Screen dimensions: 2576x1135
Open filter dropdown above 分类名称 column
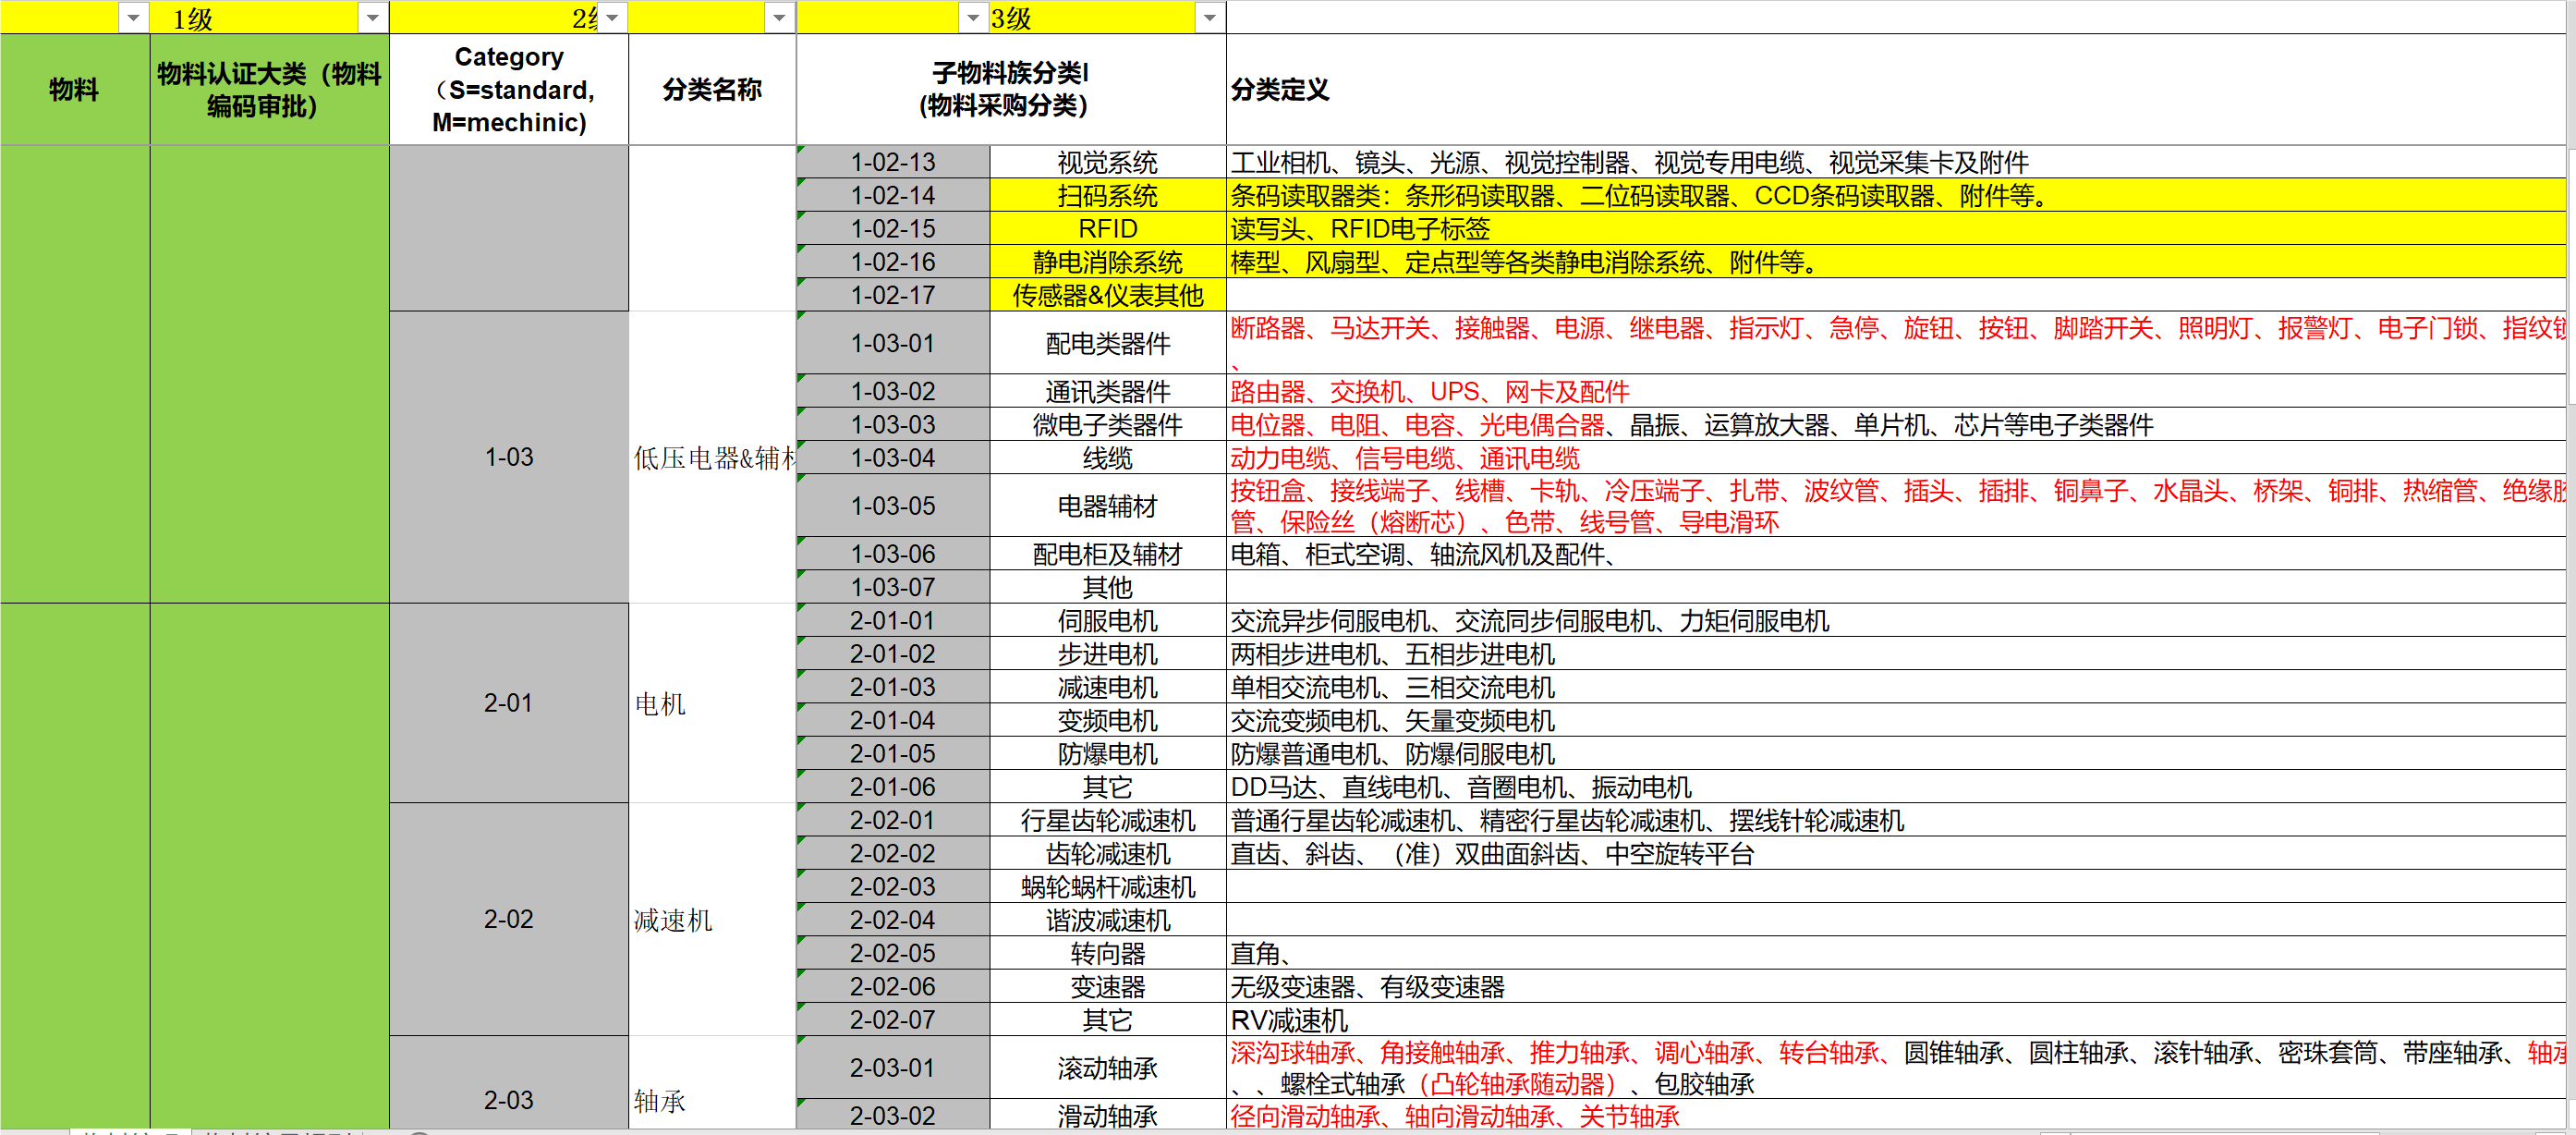coord(780,18)
